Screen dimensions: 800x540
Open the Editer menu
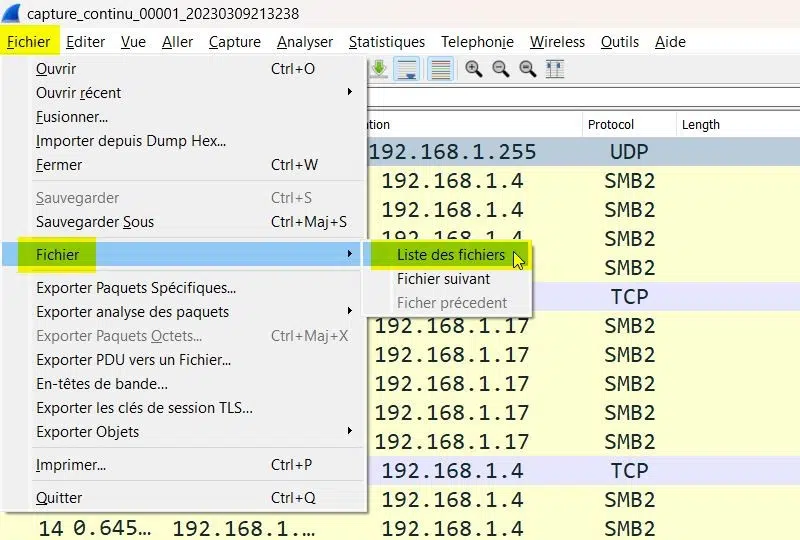[x=85, y=42]
